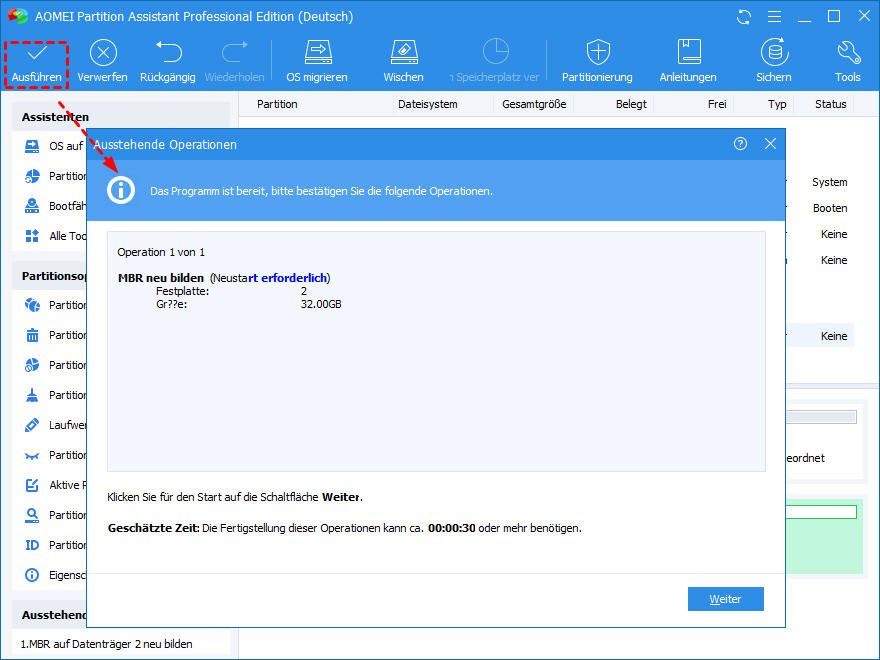Click the System status cell
Image resolution: width=880 pixels, height=660 pixels.
(x=829, y=182)
